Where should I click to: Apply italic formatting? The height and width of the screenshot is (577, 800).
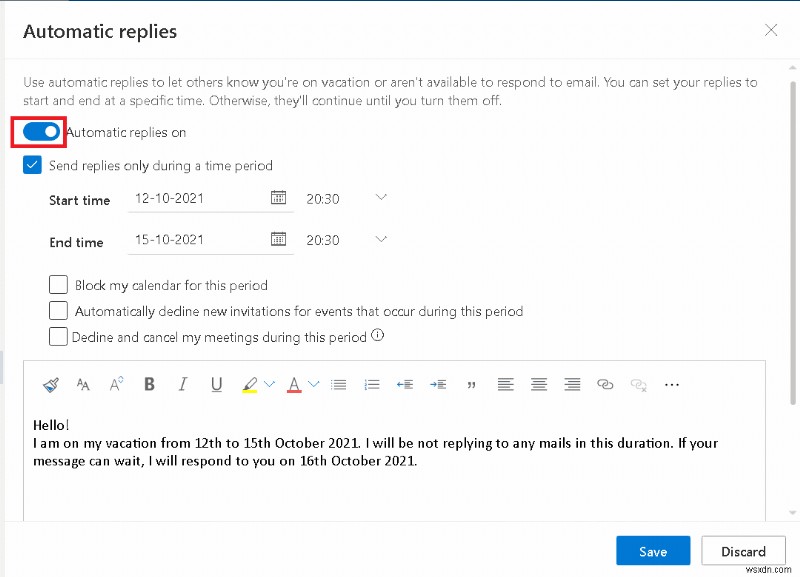click(182, 384)
